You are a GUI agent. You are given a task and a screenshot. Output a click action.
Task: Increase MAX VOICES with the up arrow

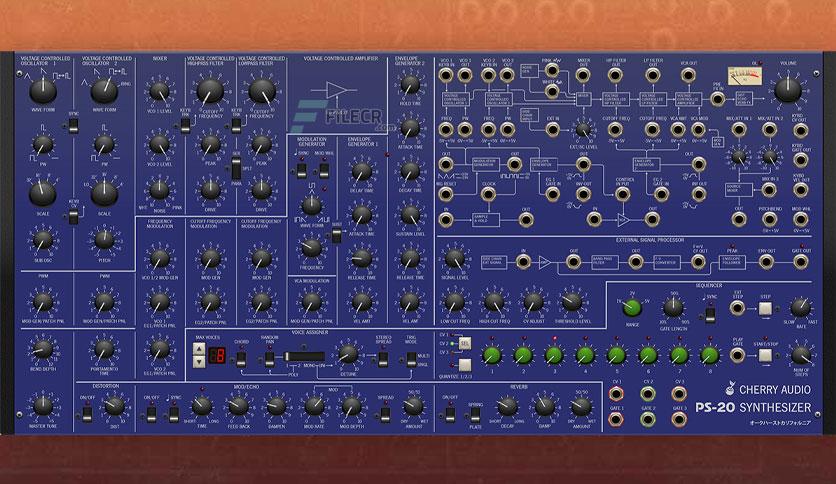coord(199,349)
